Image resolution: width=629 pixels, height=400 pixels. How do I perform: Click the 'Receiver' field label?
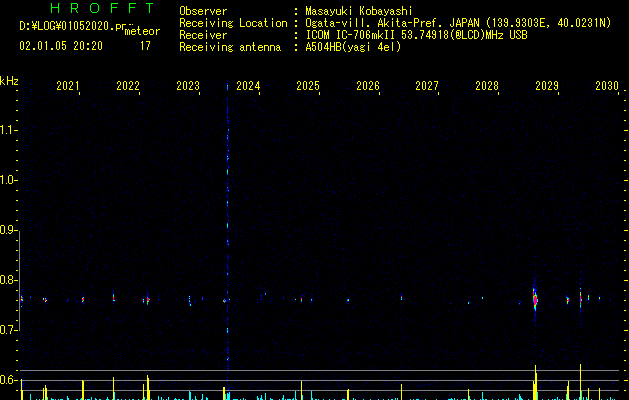[203, 35]
